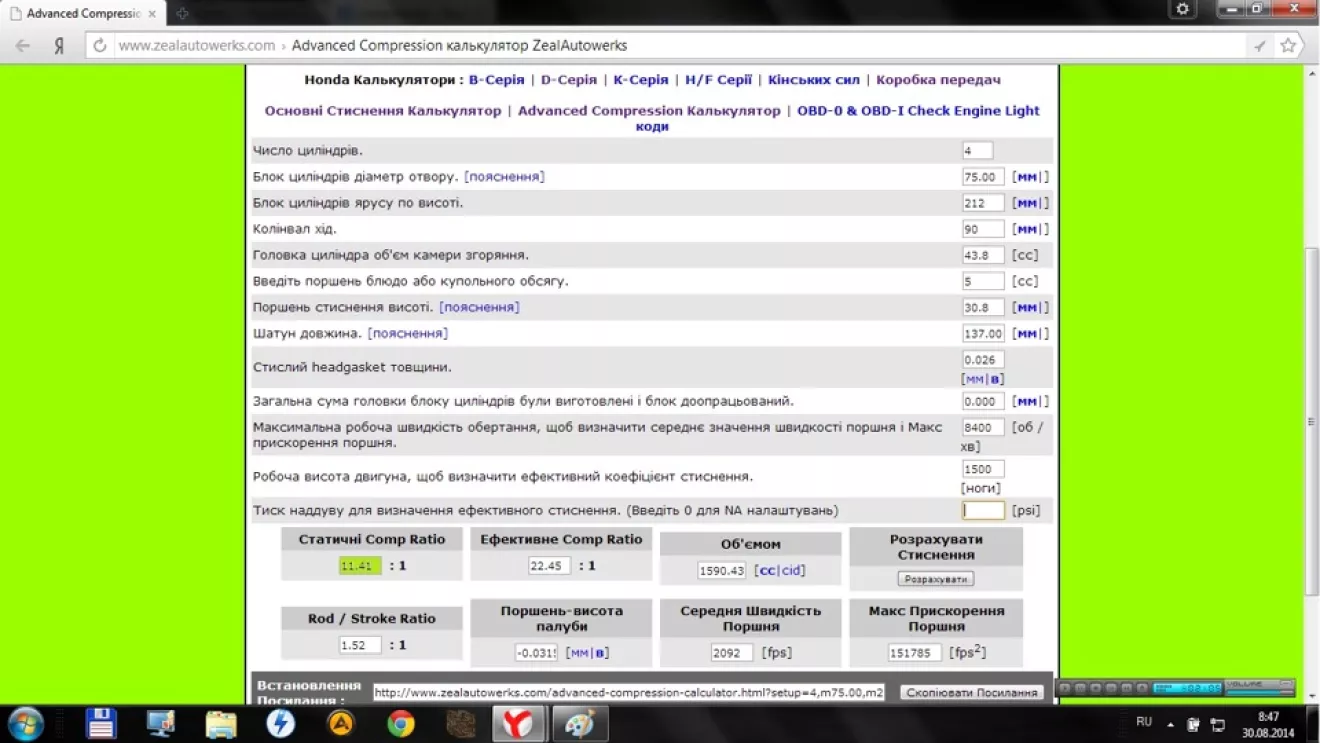Open the Кінських сил calculator link
Screen dimensions: 1320x743
pos(814,80)
